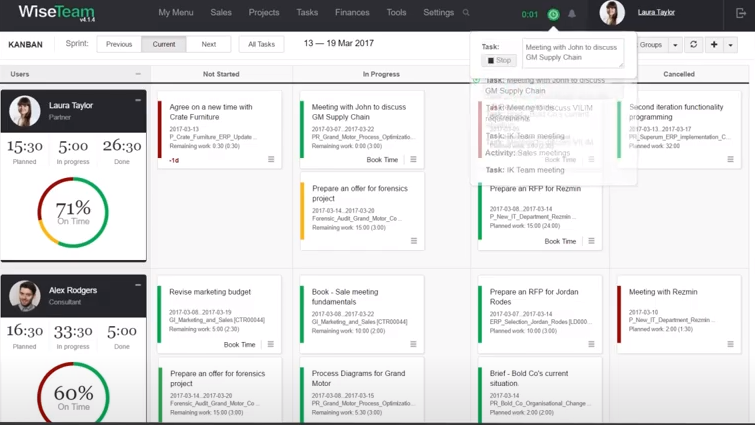Viewport: 755px width, 425px height.
Task: Click Alex's 33:30 In progress hours value
Action: point(73,331)
